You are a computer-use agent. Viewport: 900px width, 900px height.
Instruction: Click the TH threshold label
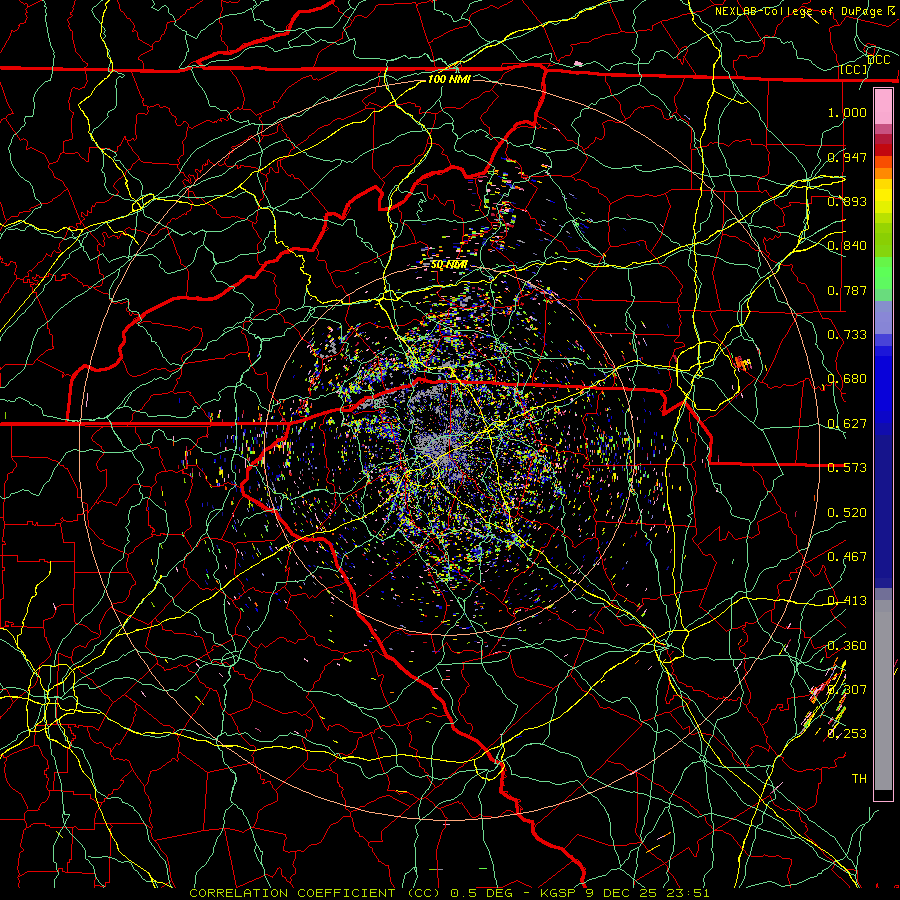click(x=859, y=779)
